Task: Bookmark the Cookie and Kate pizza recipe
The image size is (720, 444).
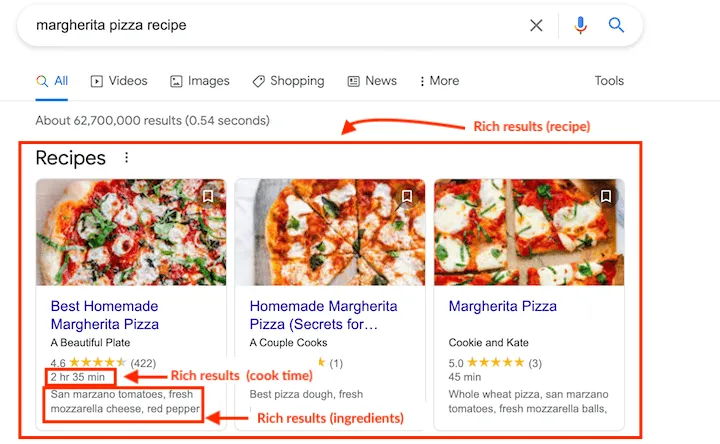Action: (x=606, y=196)
